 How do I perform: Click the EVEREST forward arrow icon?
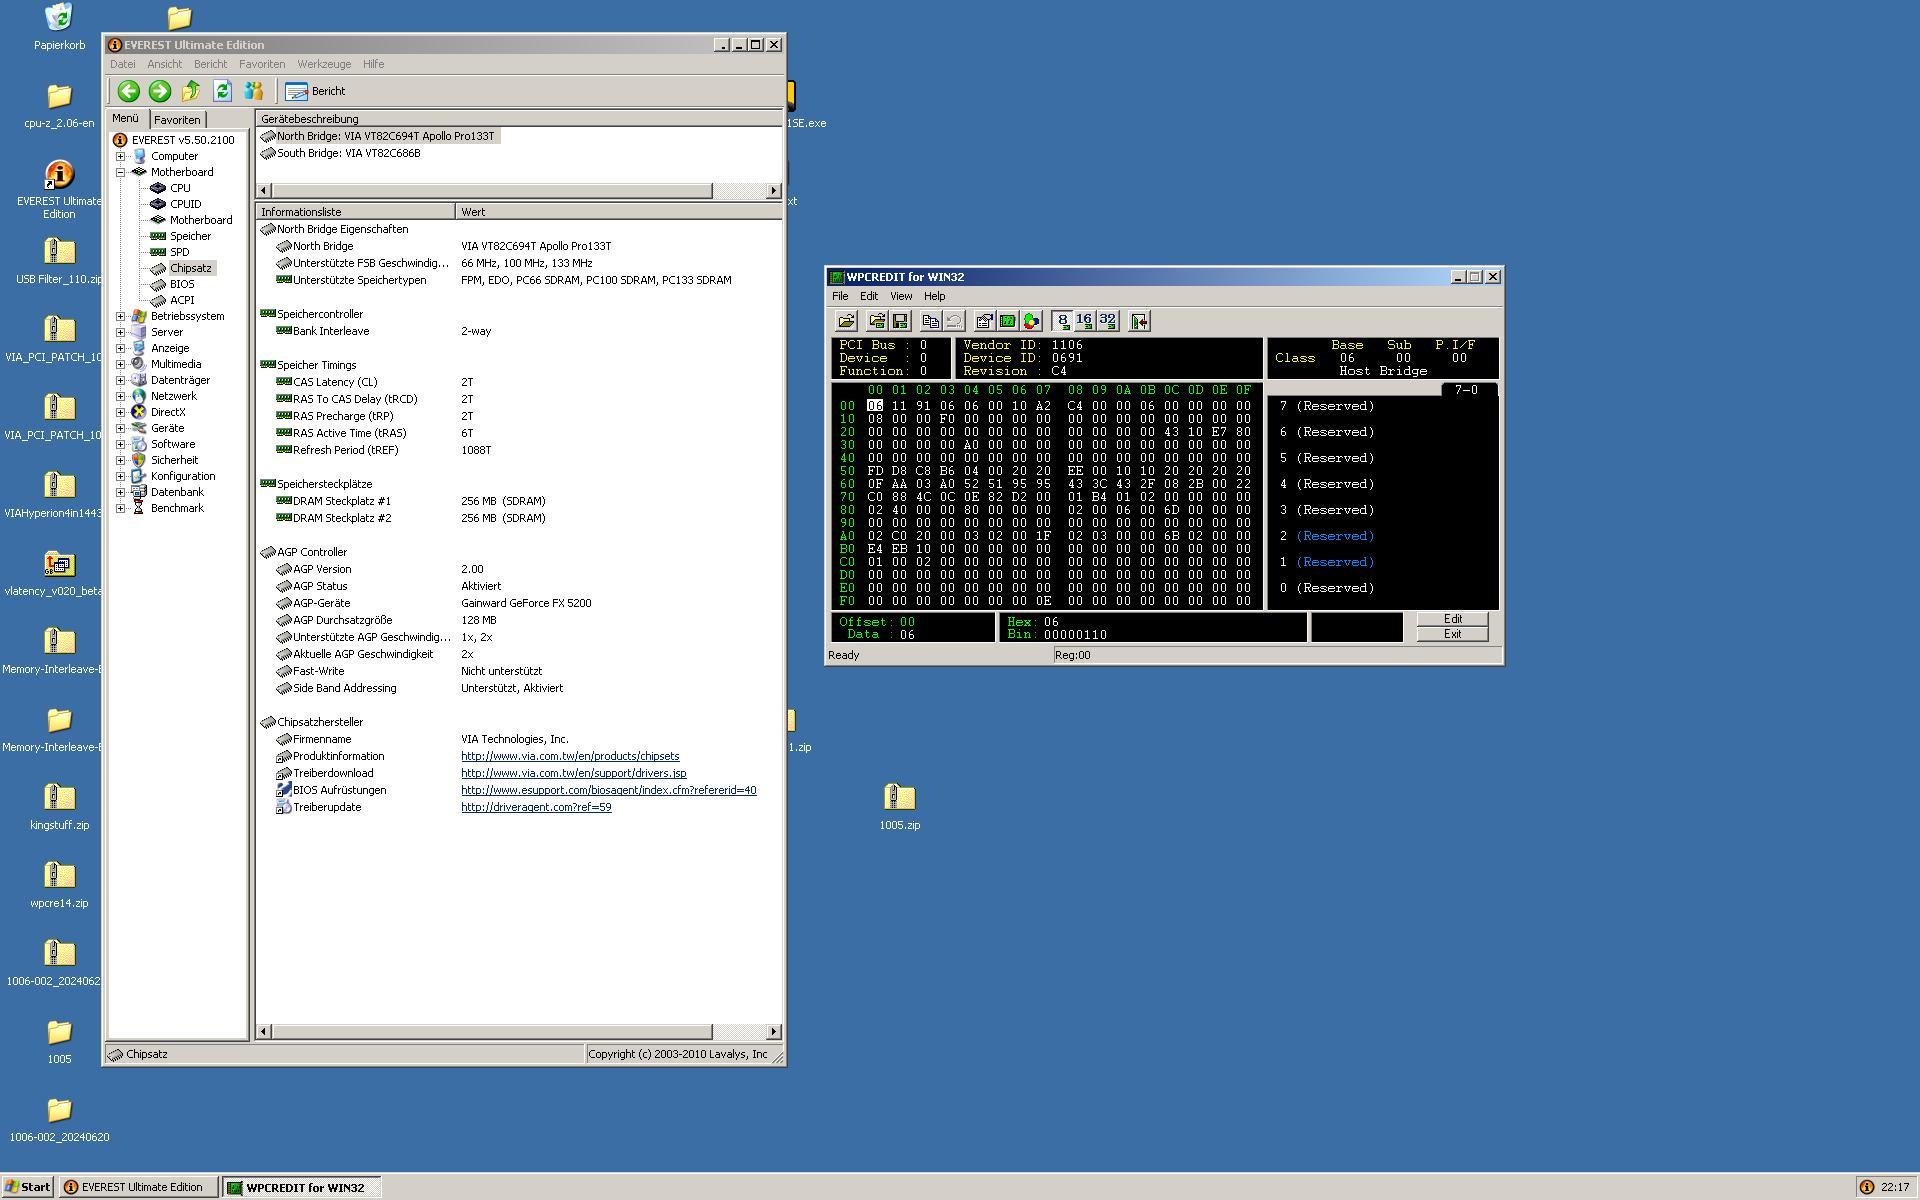(x=159, y=91)
